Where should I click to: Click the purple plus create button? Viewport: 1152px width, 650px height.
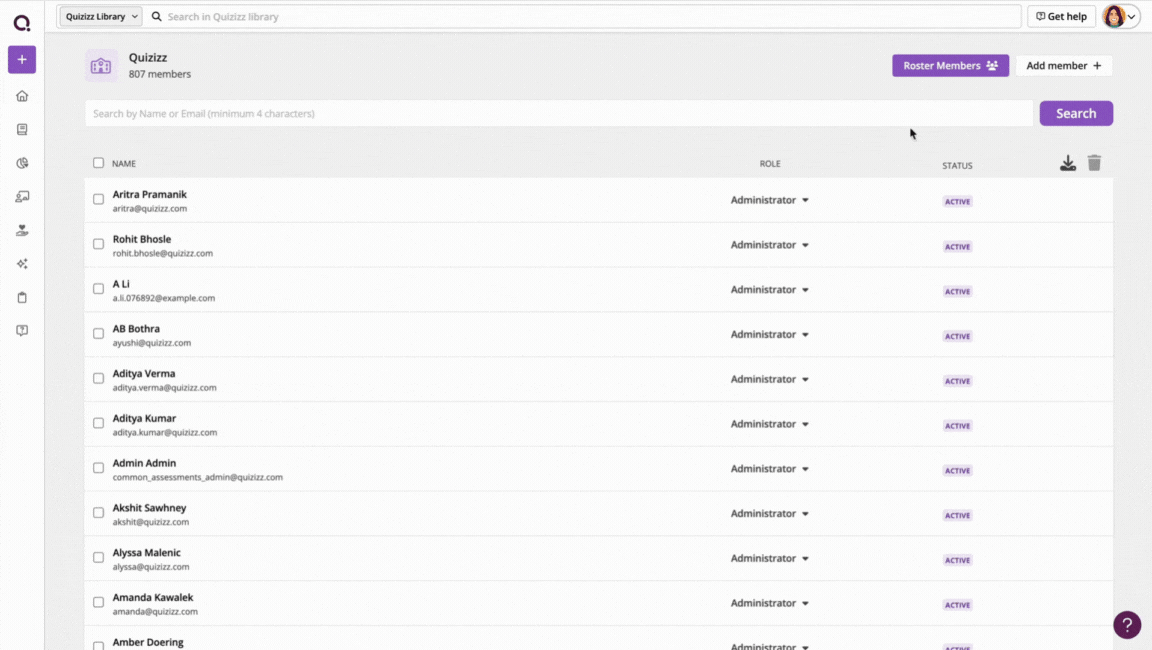[x=22, y=59]
